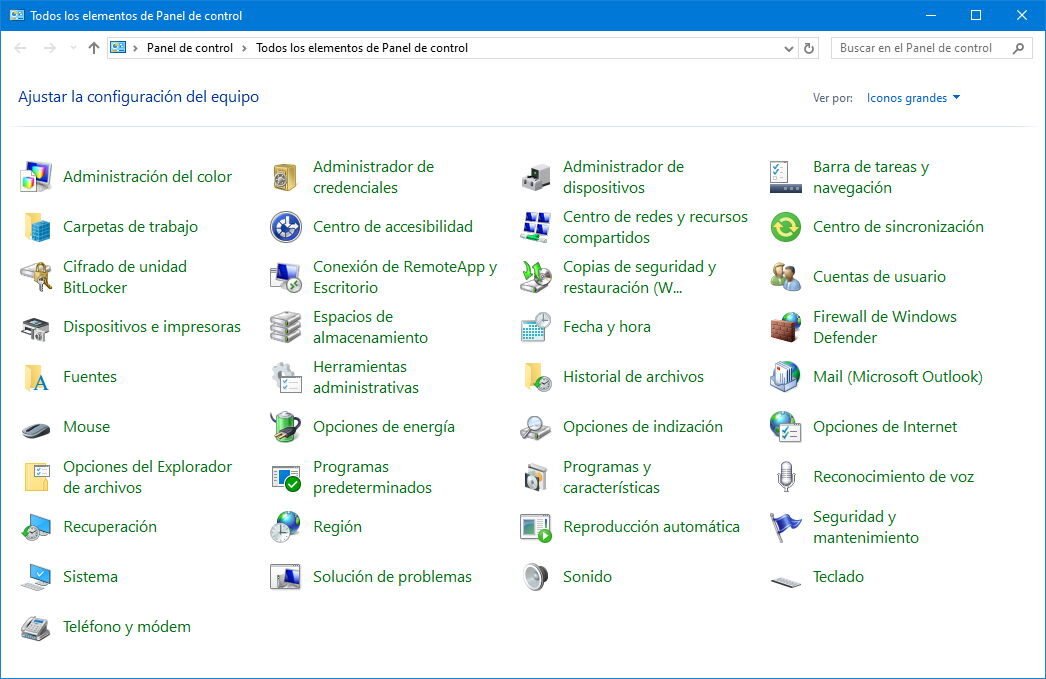Screen dimensions: 1046x679
Task: Open the Iconos grandes view dropdown
Action: pos(912,97)
